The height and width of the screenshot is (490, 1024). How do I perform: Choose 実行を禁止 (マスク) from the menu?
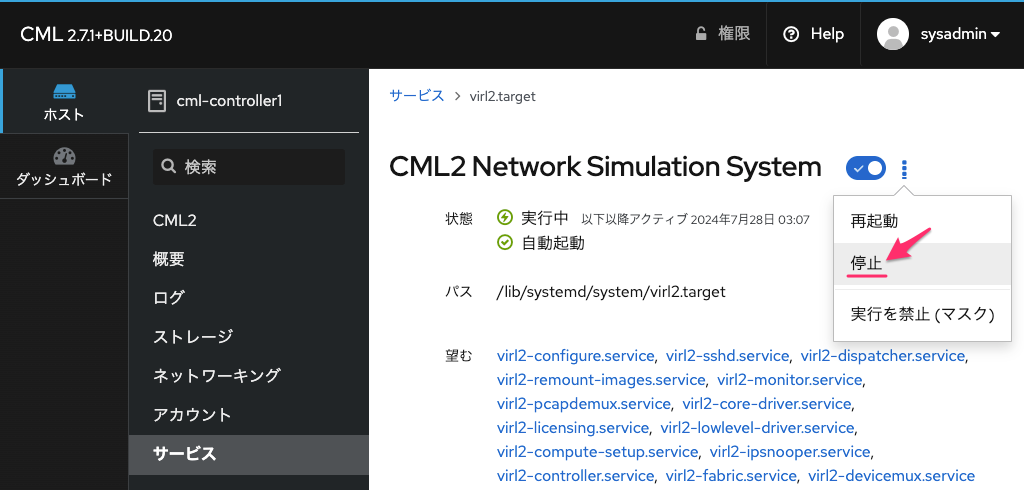pyautogui.click(x=922, y=314)
